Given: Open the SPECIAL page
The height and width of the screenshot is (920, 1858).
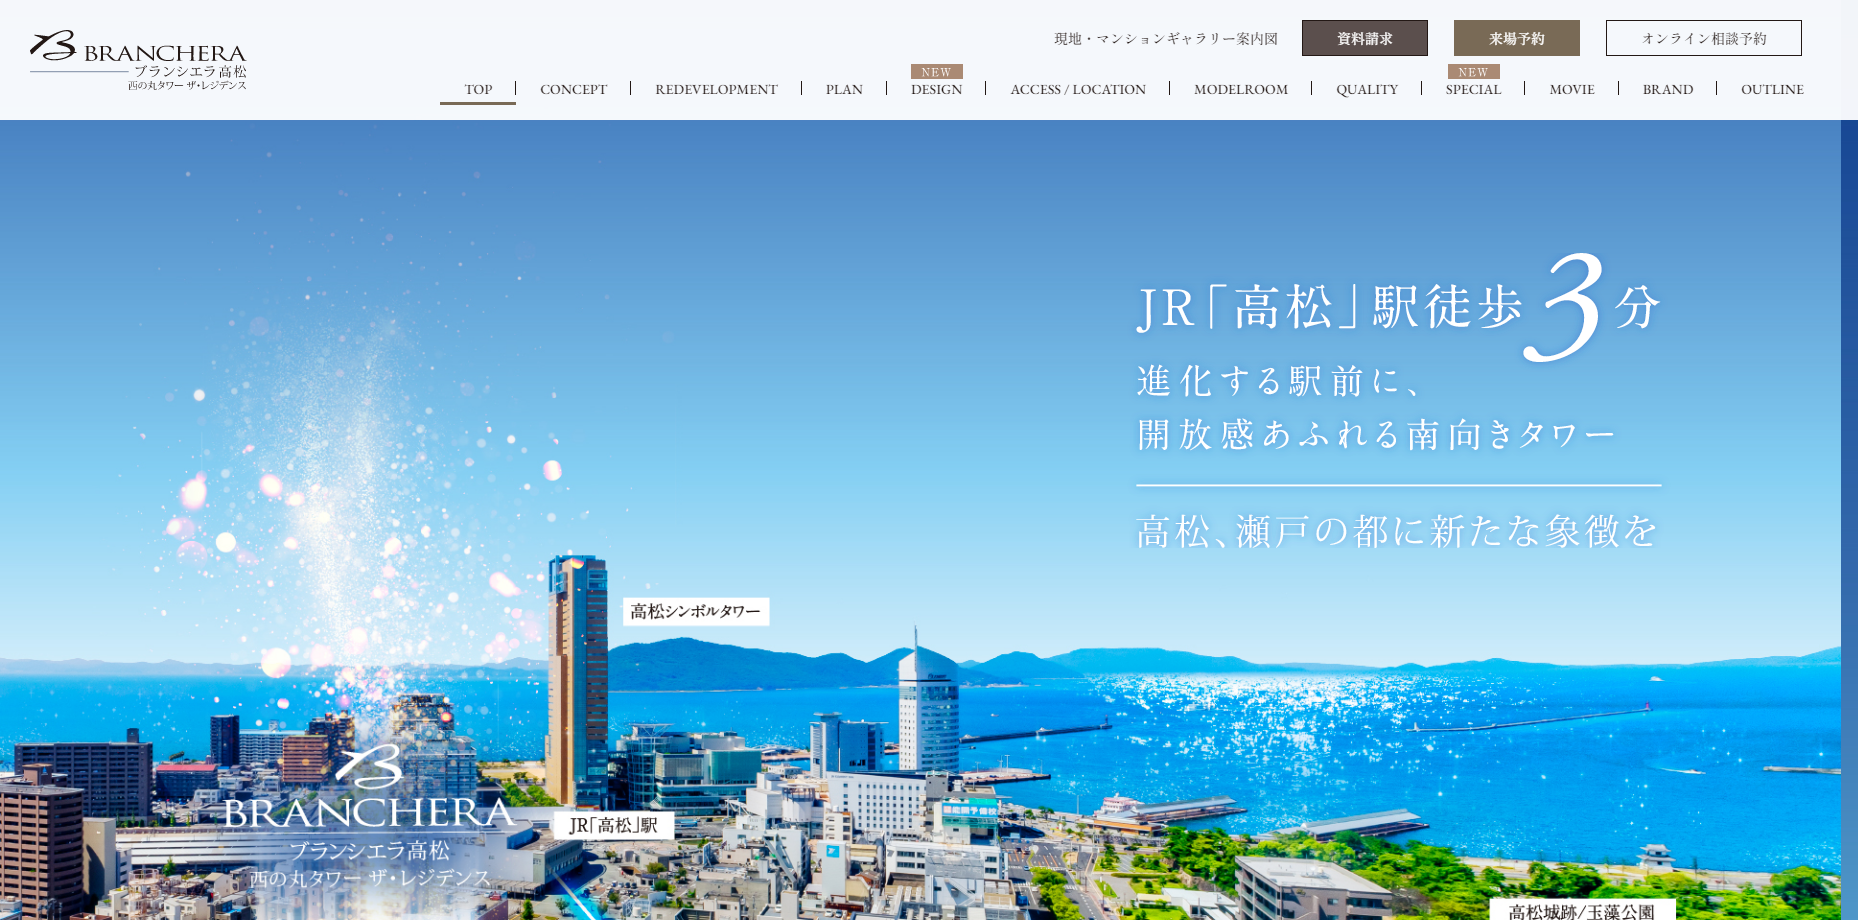Looking at the screenshot, I should 1473,89.
